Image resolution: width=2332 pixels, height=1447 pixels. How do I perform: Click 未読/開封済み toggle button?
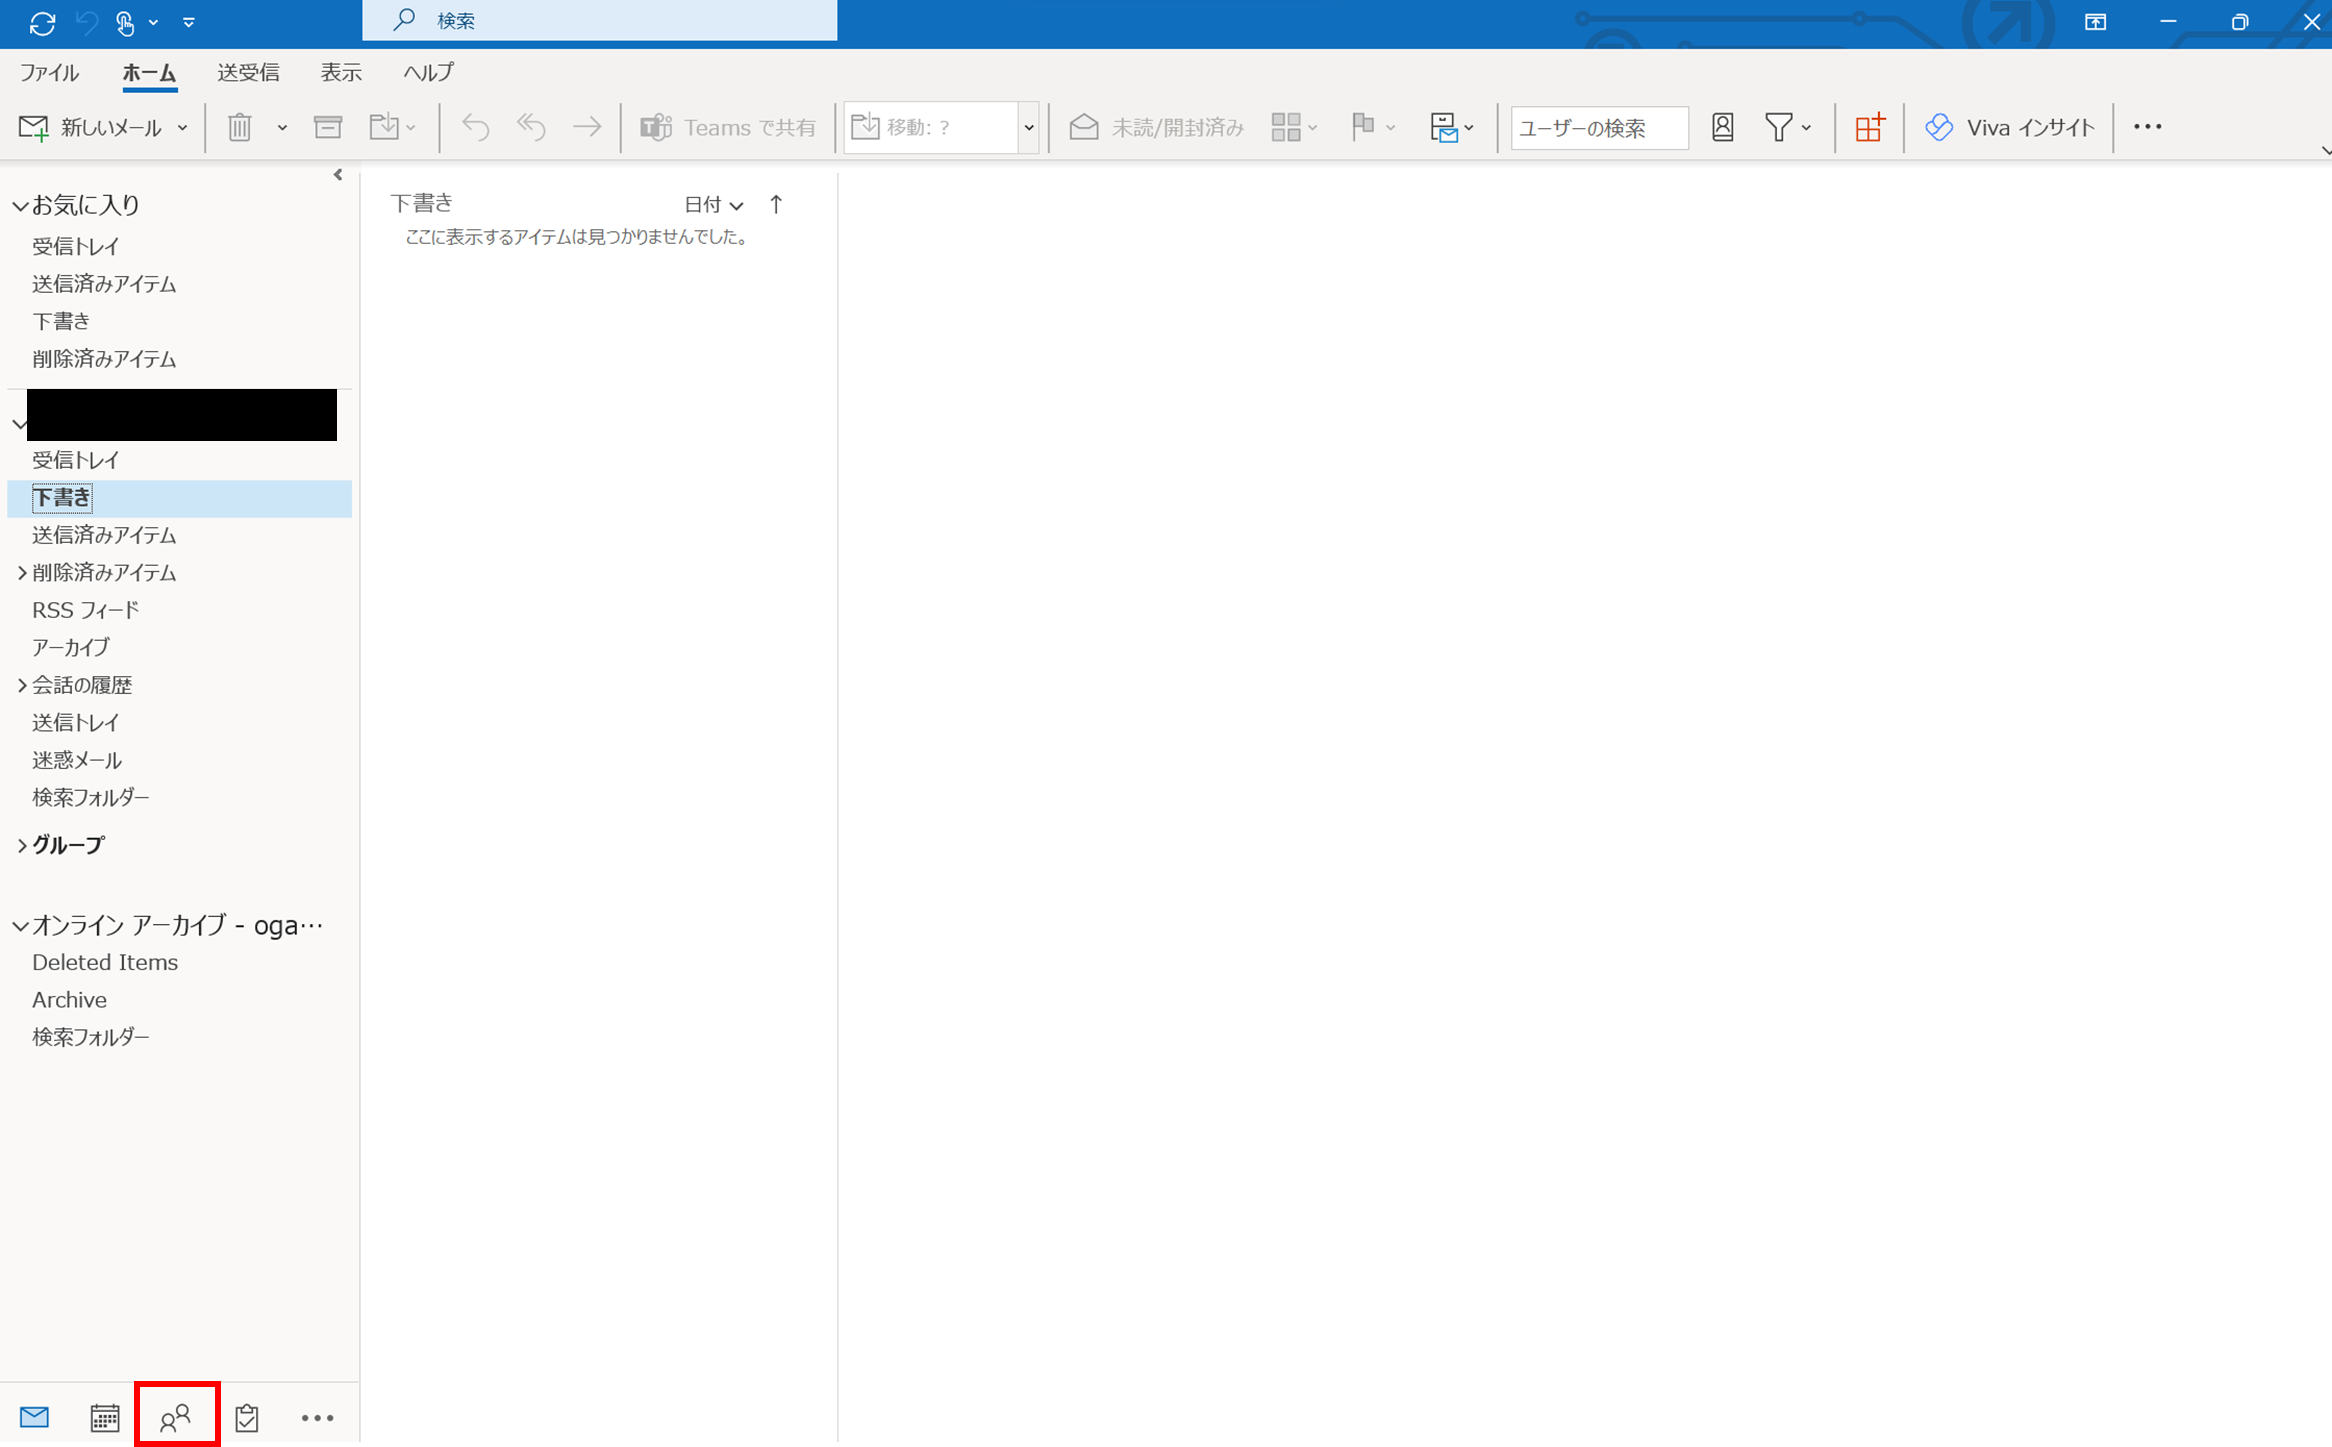tap(1157, 127)
